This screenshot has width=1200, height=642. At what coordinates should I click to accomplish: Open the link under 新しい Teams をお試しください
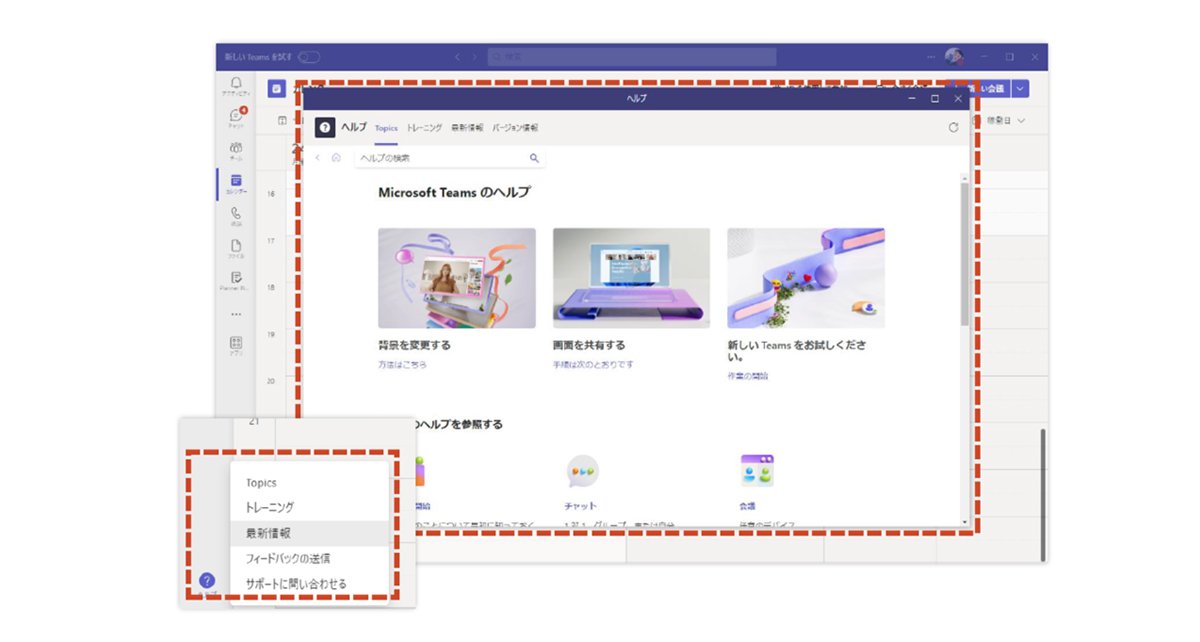748,376
